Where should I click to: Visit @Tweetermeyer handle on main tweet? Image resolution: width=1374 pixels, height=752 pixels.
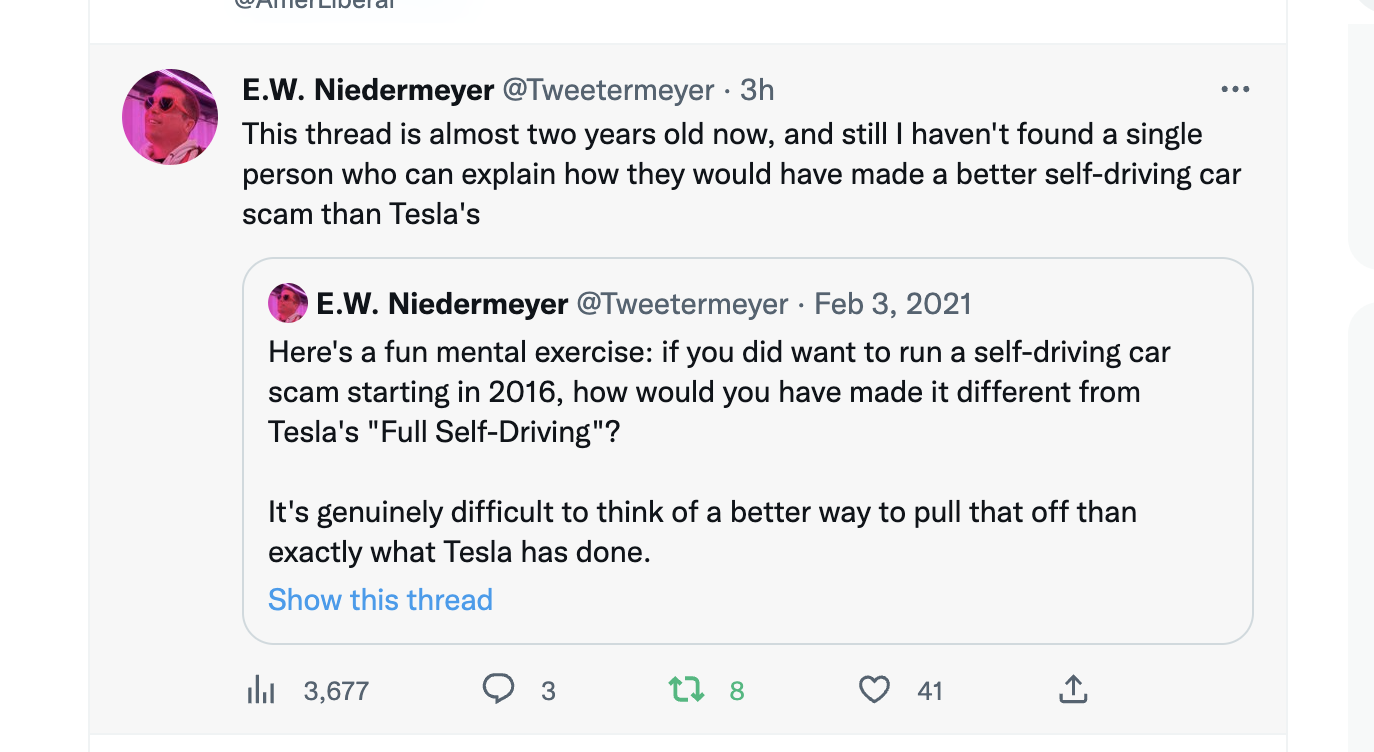pos(608,90)
